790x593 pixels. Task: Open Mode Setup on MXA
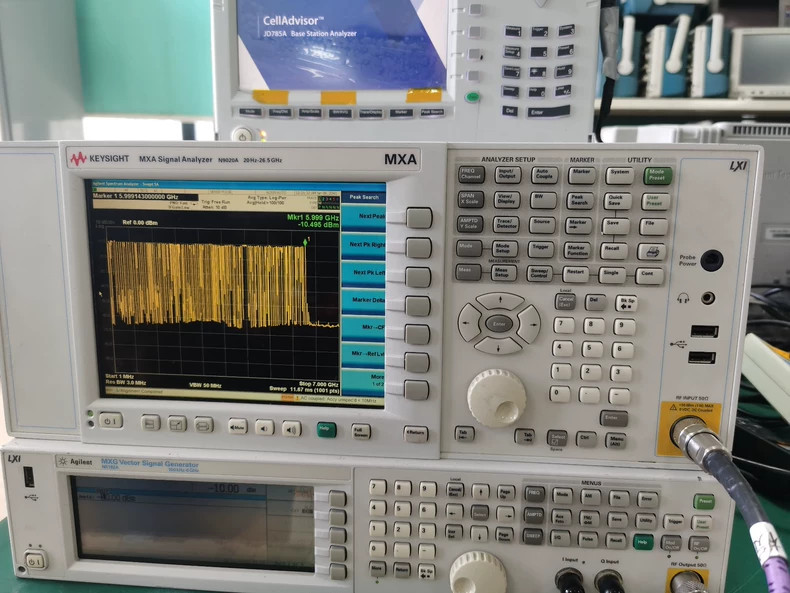point(504,248)
